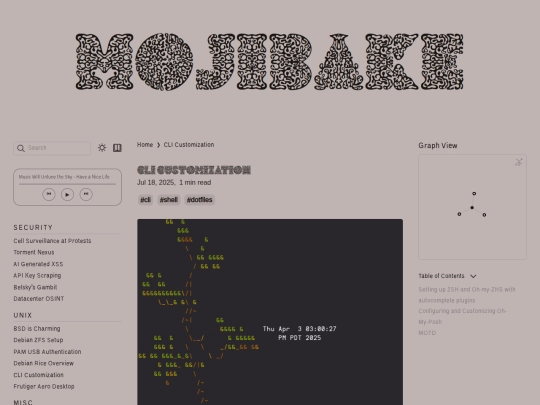Click CLI Customization breadcrumb

189,145
